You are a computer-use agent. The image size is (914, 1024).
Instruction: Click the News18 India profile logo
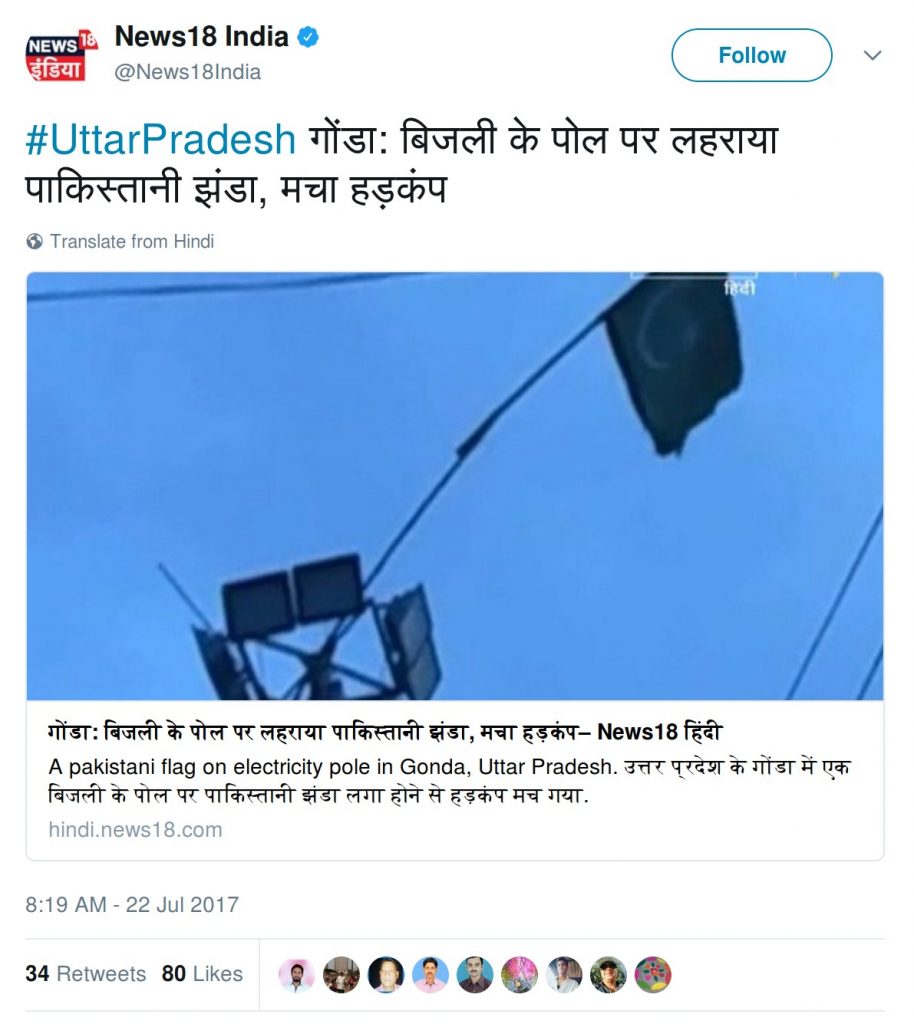61,55
